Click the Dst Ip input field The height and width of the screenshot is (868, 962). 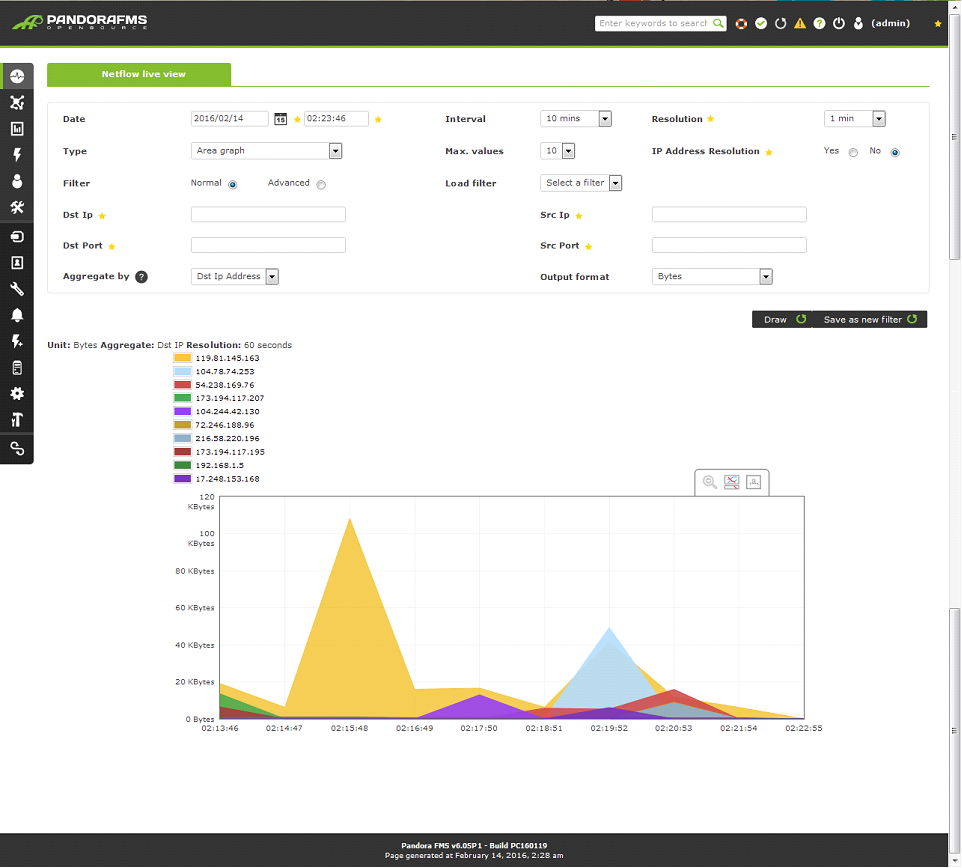pyautogui.click(x=268, y=215)
